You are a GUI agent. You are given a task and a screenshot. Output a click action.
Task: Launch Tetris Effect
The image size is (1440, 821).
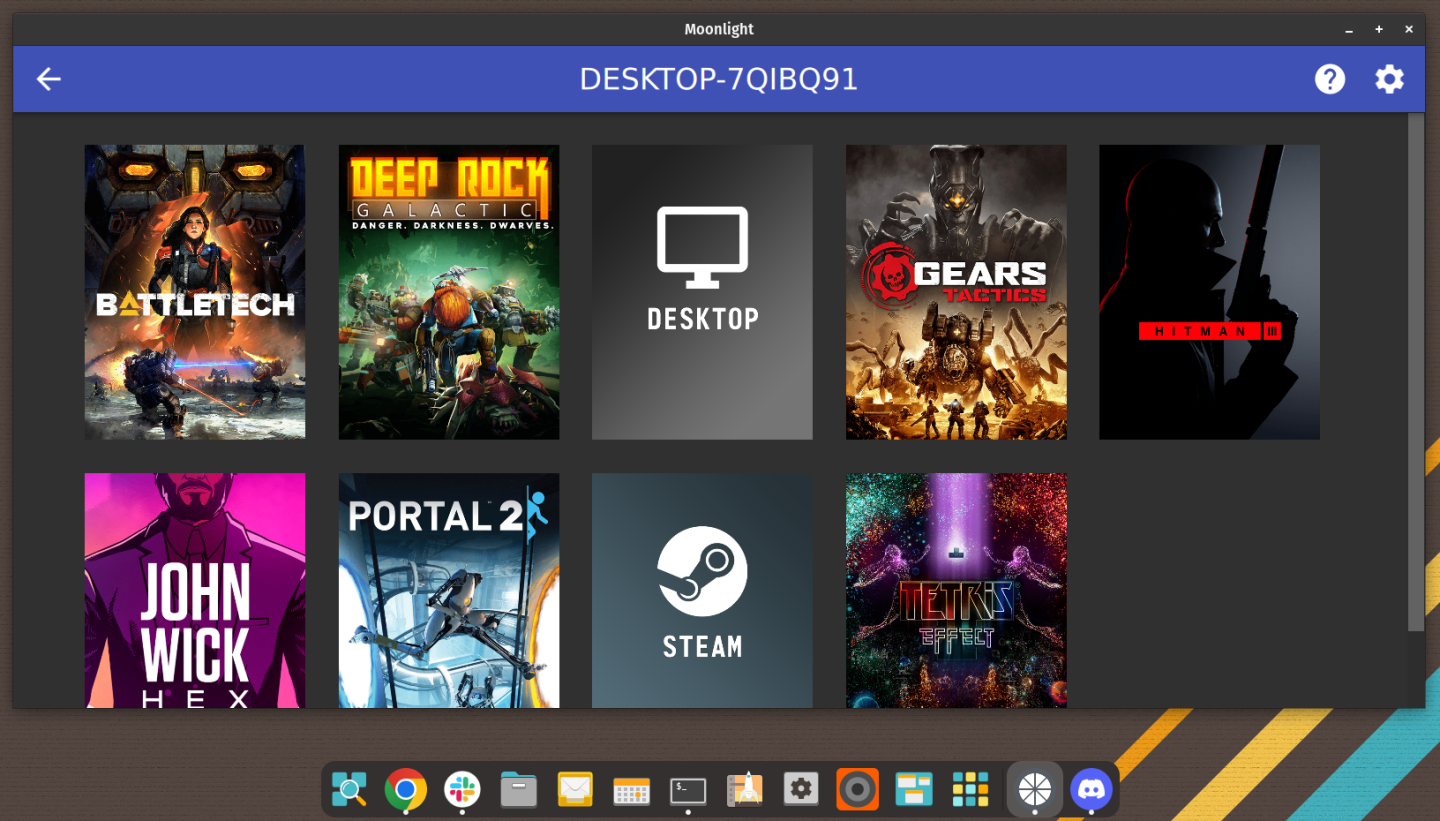tap(956, 590)
